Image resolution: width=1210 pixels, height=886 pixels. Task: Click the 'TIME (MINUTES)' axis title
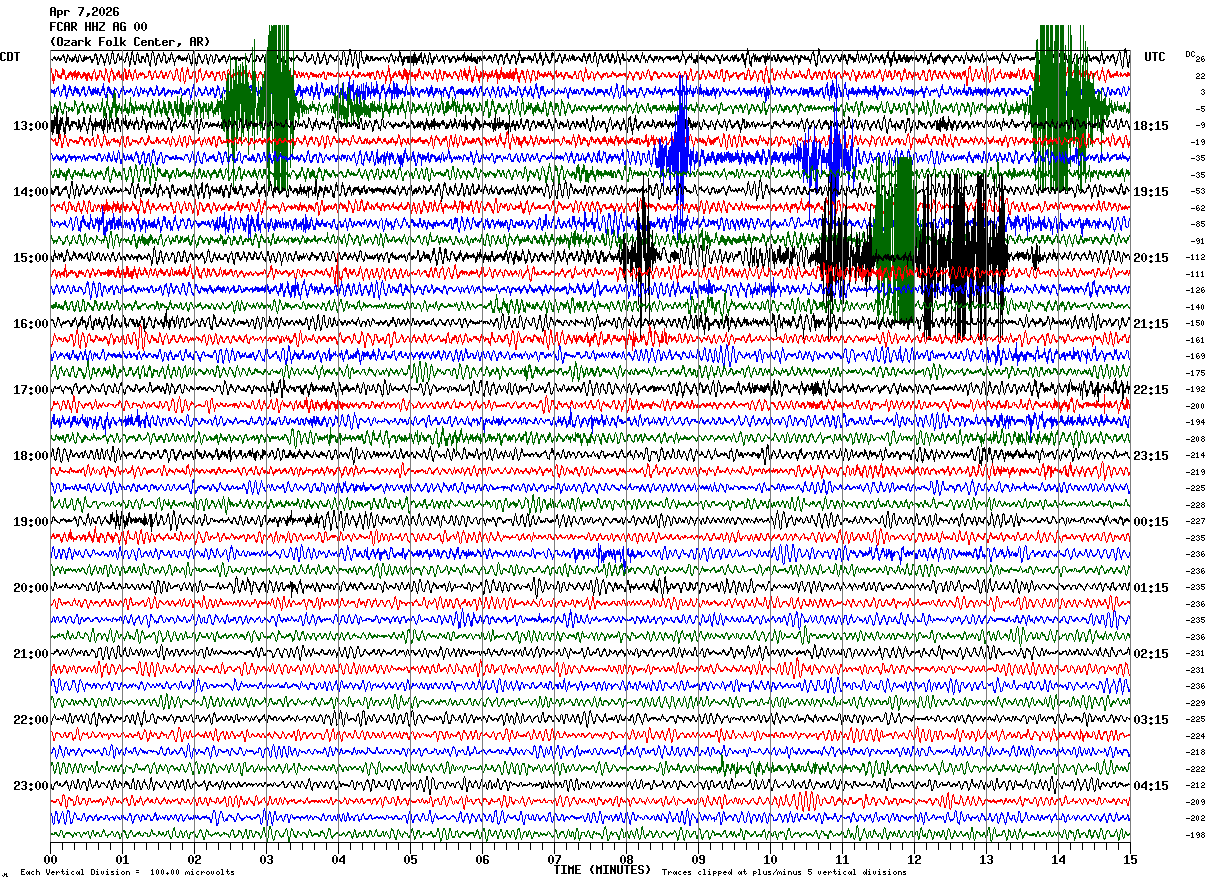pyautogui.click(x=602, y=870)
